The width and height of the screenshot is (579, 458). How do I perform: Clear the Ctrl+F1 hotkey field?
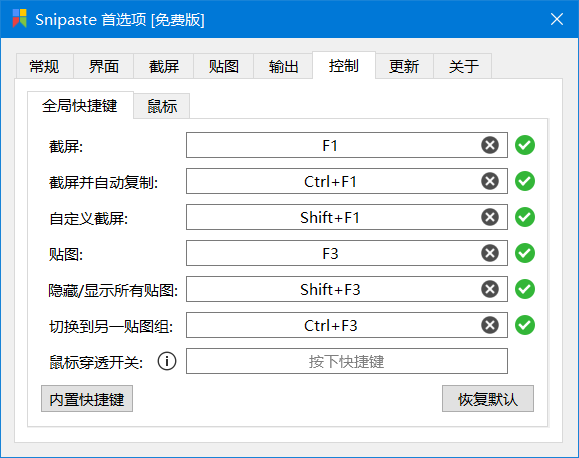click(x=490, y=181)
